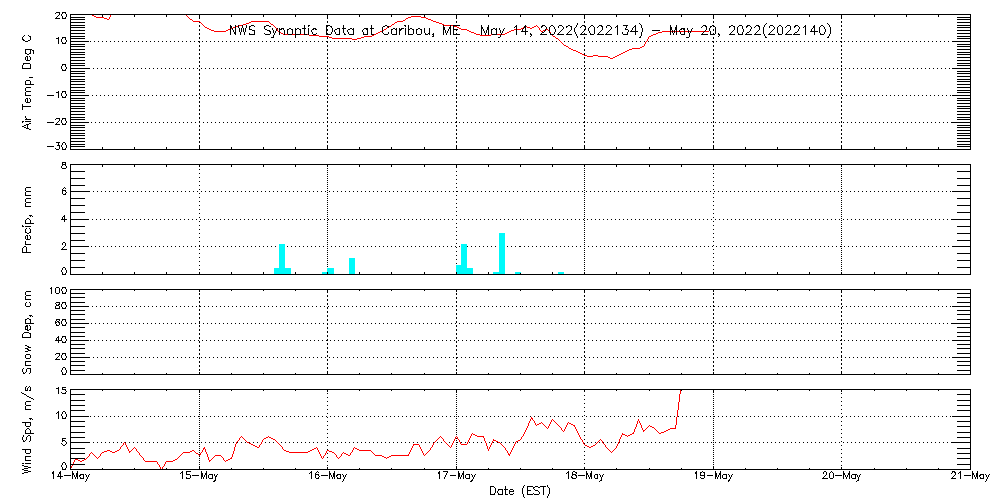Click the tallest cyan precipitation bar
Image resolution: width=1000 pixels, height=500 pixels.
pos(502,253)
